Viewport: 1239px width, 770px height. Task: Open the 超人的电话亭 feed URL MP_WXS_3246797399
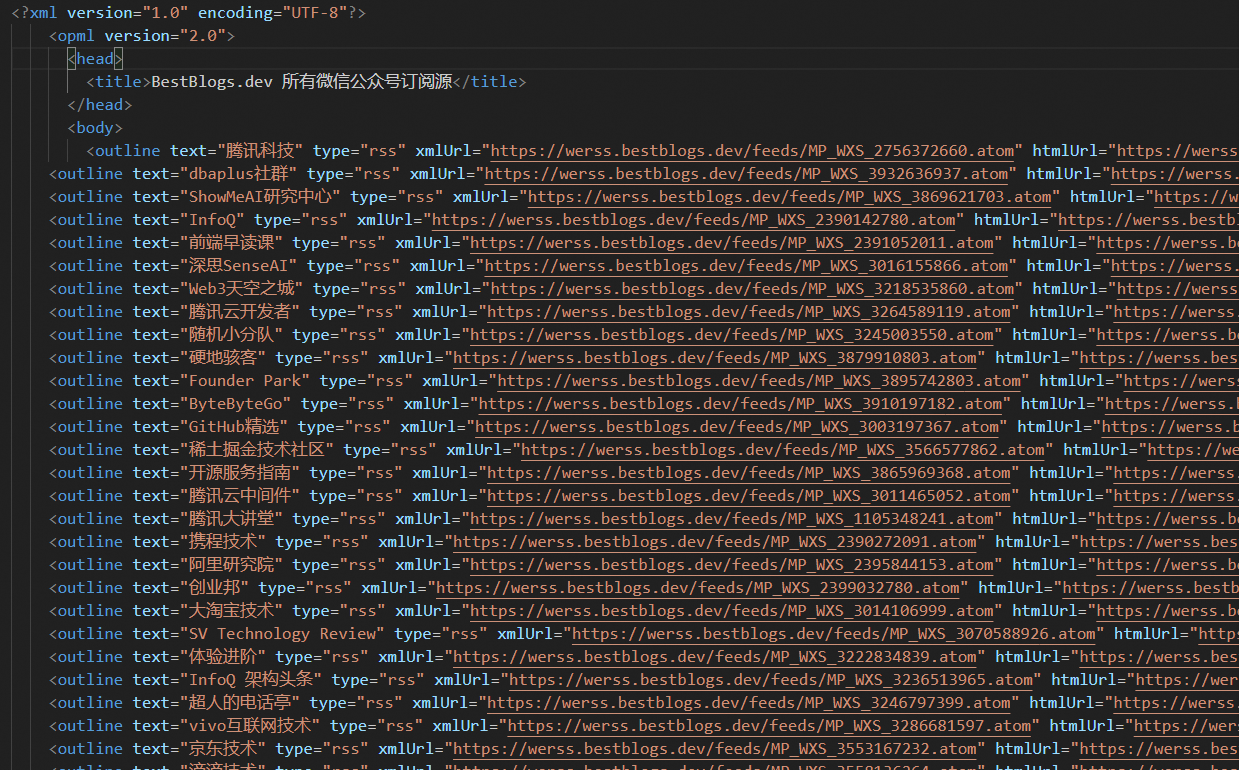(x=749, y=703)
